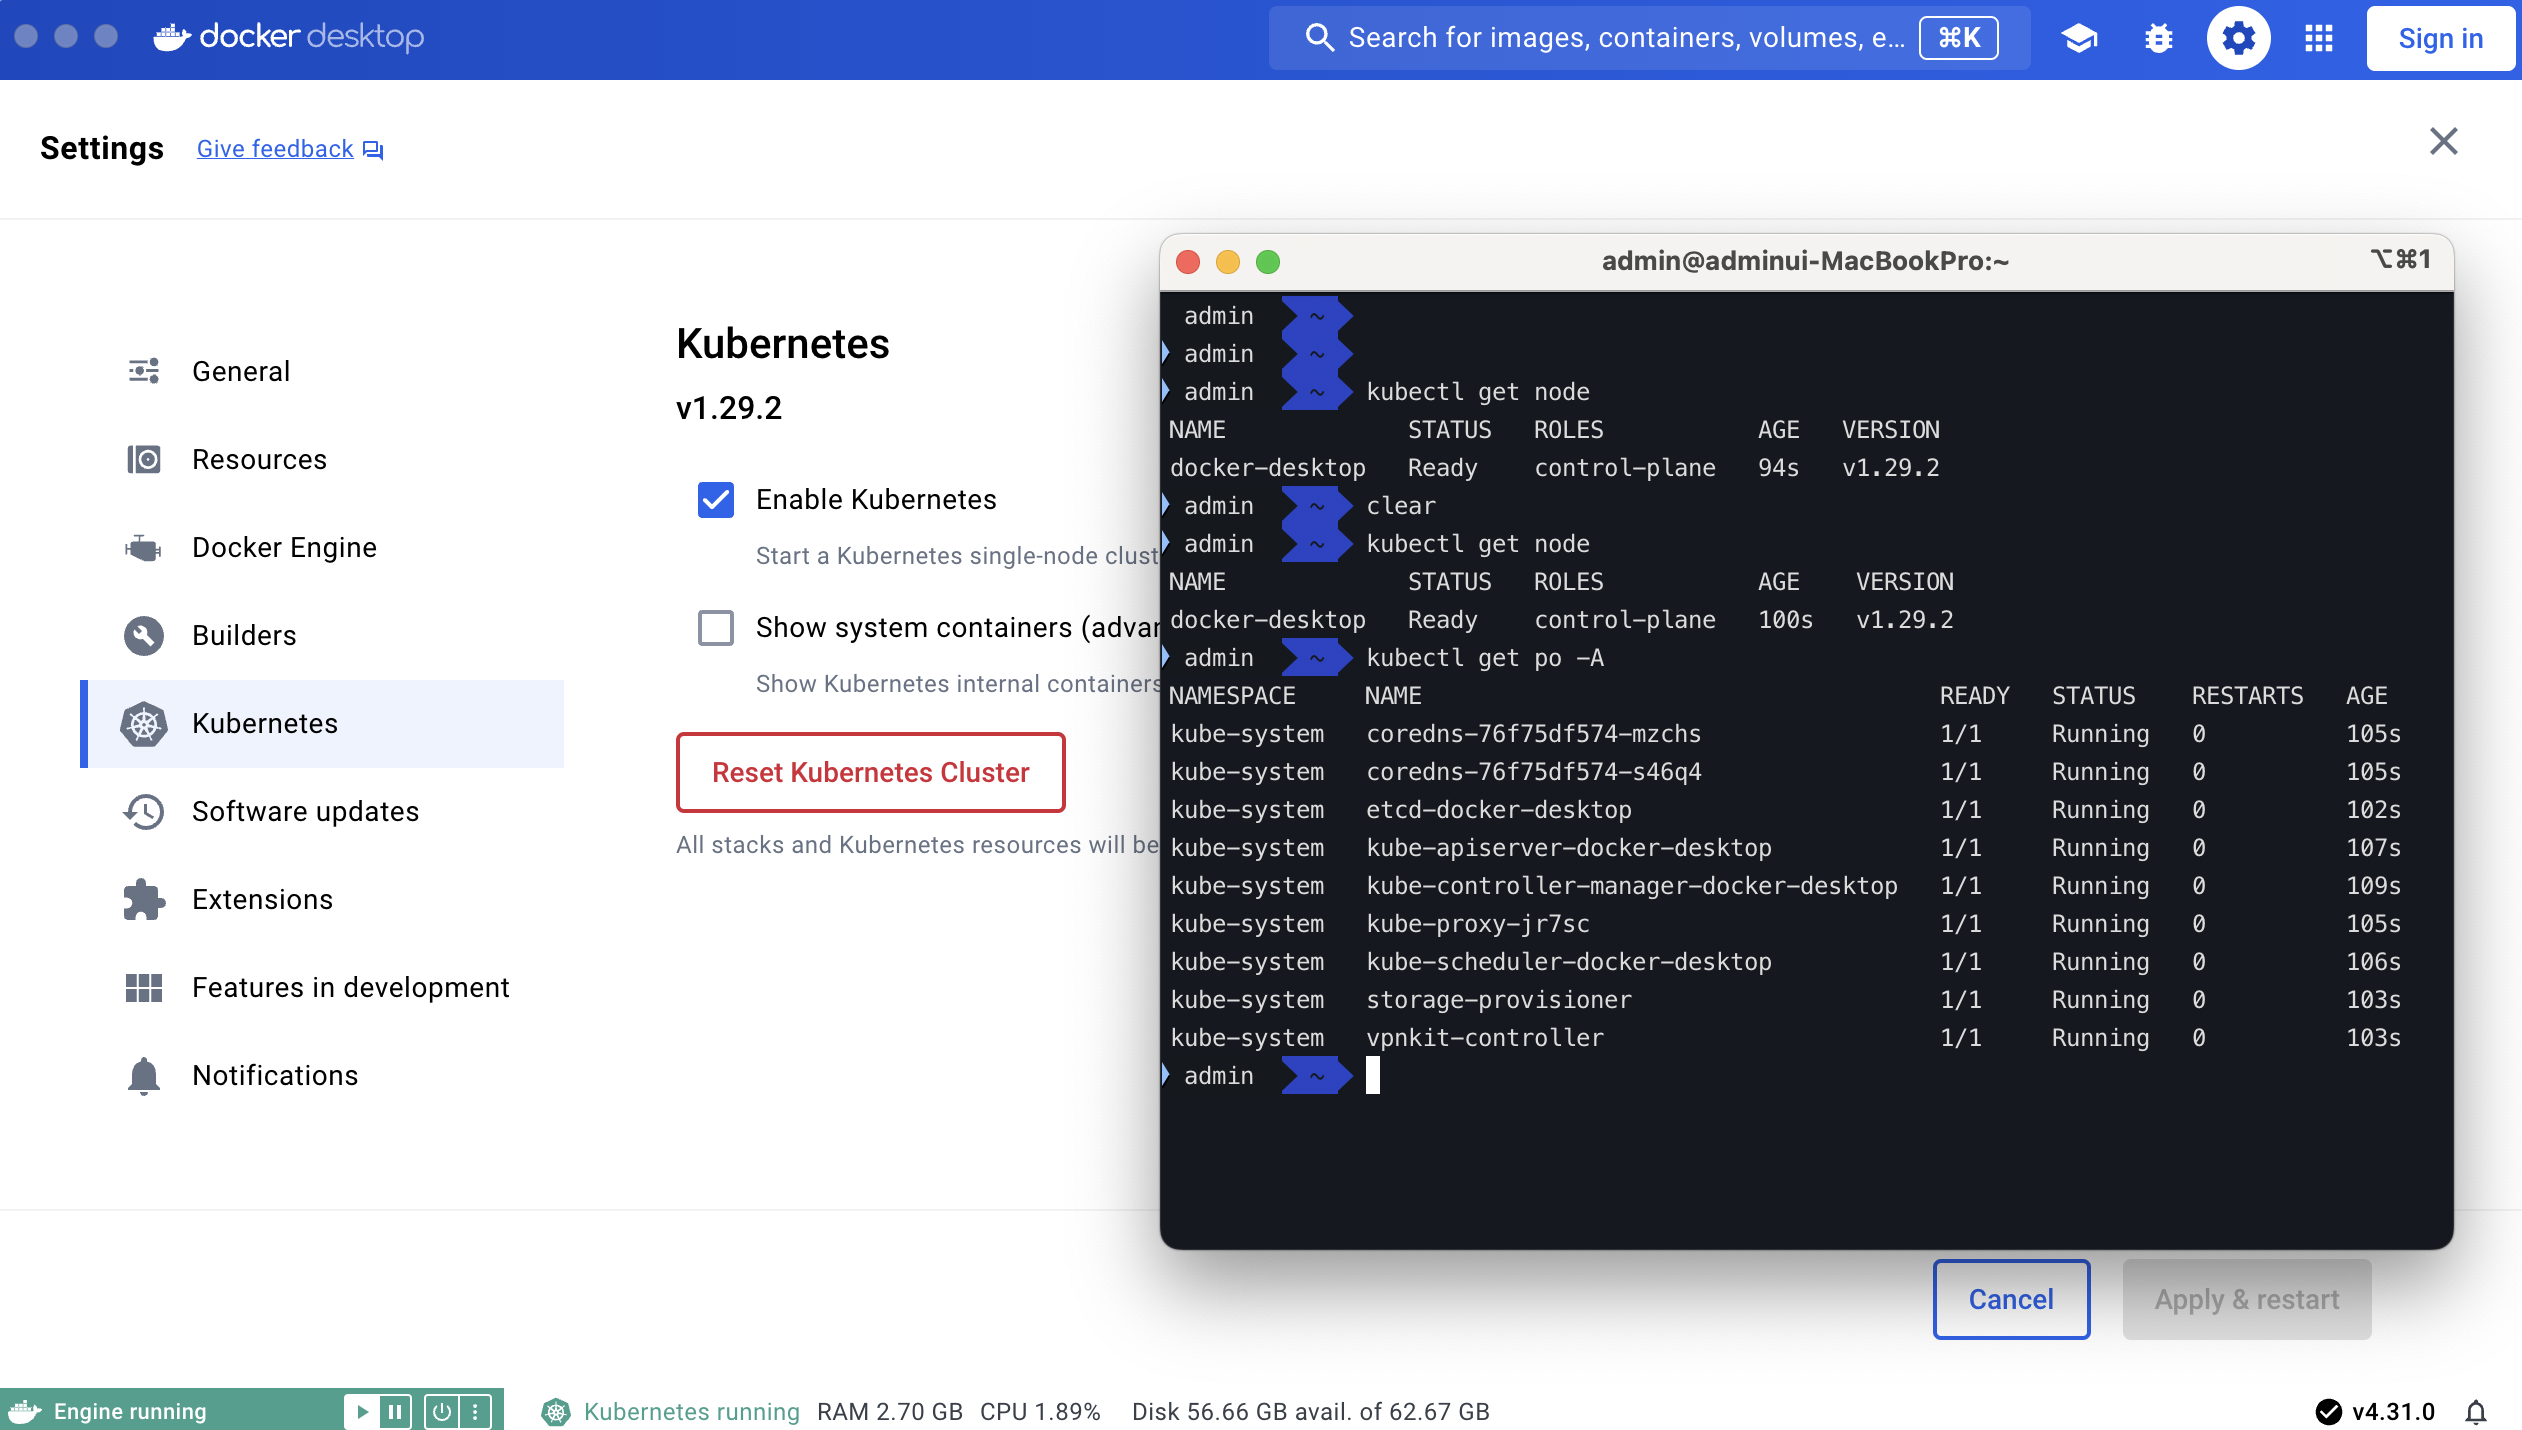Click the Cancel button
Viewport: 2522px width, 1430px height.
[2011, 1299]
